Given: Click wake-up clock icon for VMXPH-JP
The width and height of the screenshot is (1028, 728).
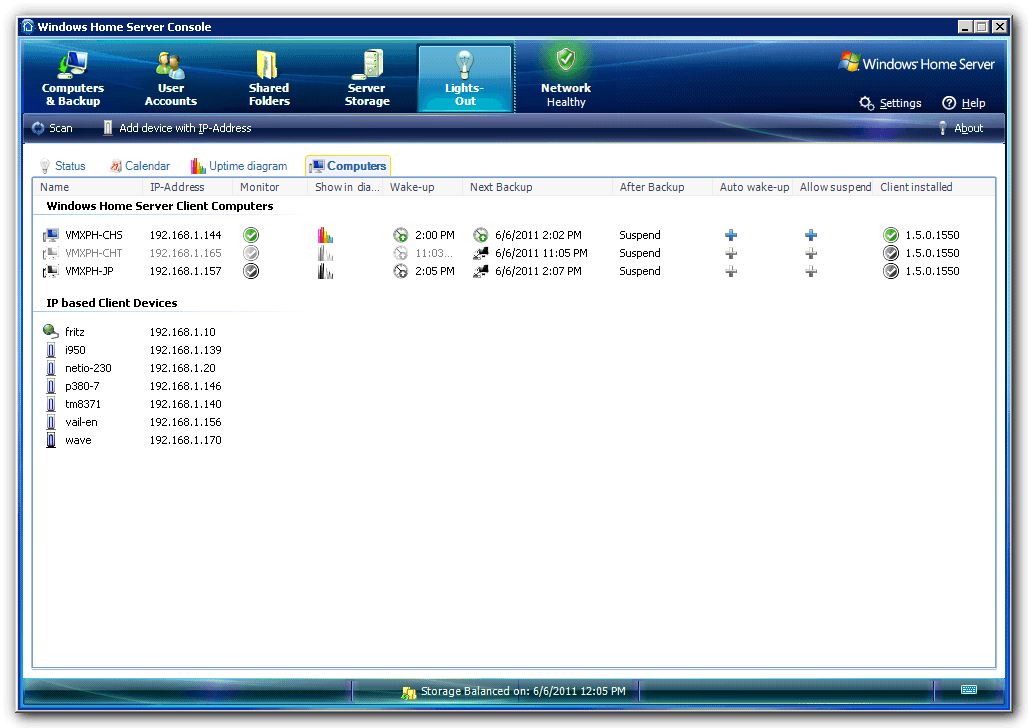Looking at the screenshot, I should tap(401, 271).
